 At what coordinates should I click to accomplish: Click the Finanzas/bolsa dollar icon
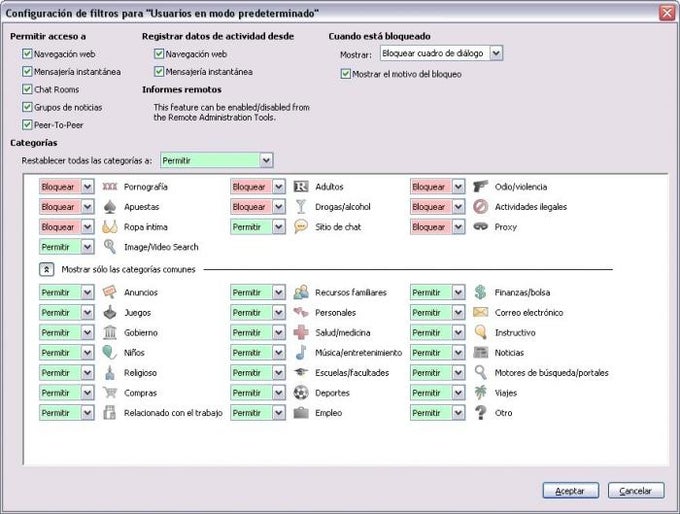click(x=481, y=292)
